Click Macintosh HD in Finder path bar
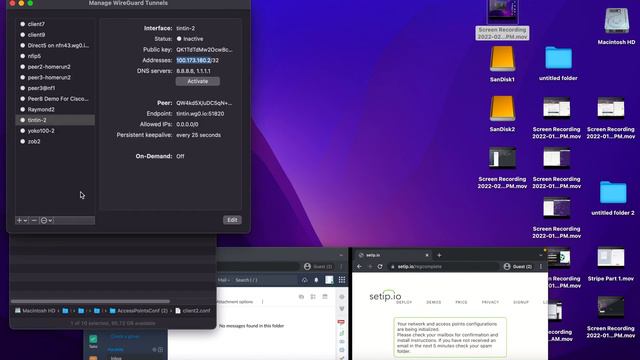Screen dimensions: 640x360 coord(35,311)
